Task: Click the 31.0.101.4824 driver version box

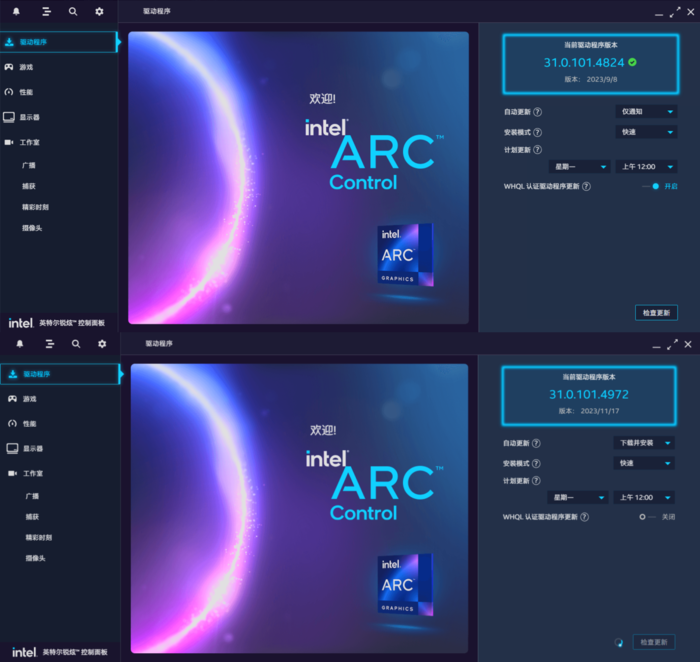Action: (591, 64)
